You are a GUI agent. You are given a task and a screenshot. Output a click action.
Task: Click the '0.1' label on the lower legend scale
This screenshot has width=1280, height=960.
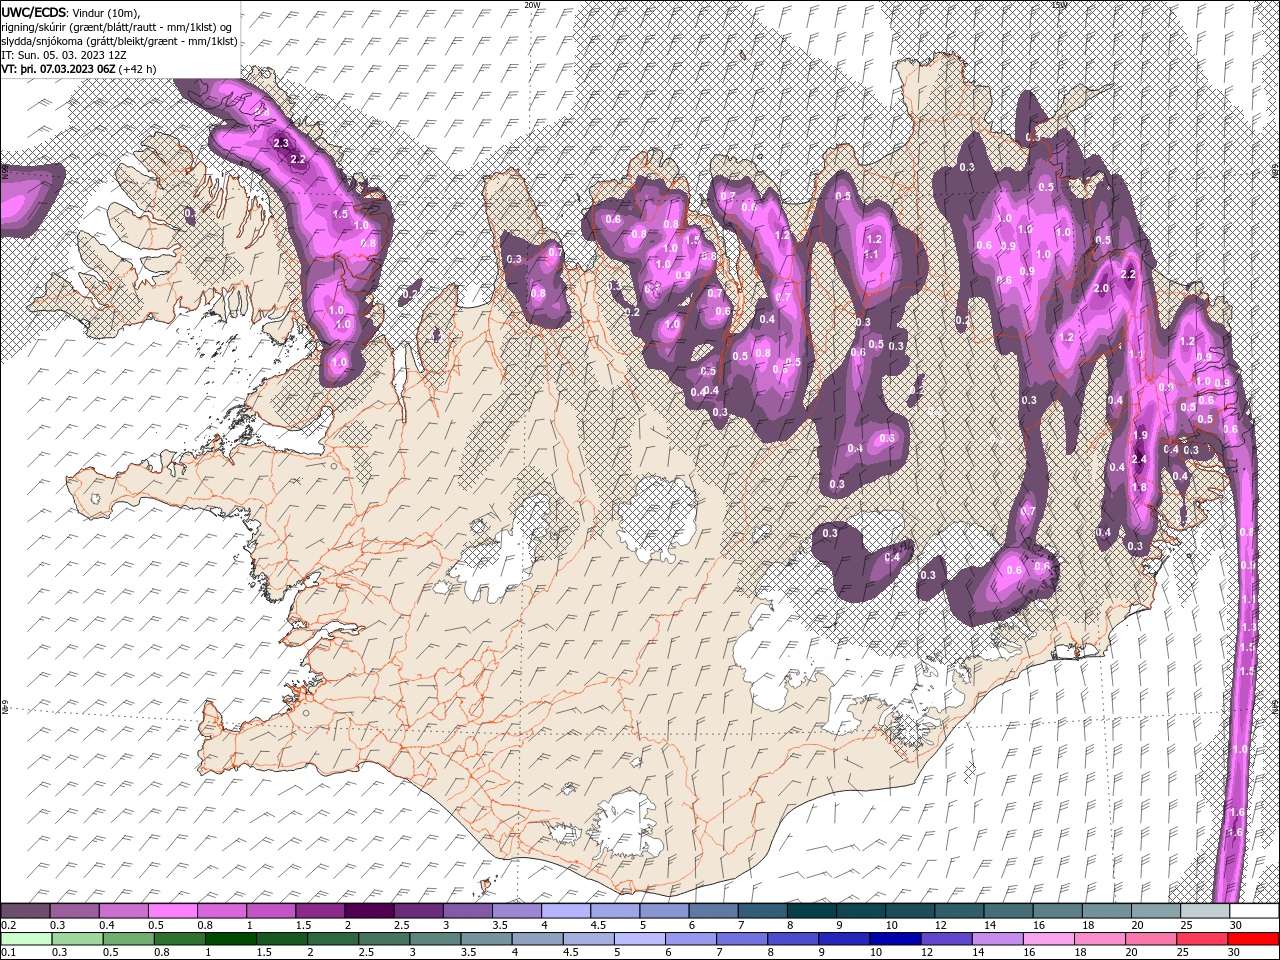pos(8,952)
